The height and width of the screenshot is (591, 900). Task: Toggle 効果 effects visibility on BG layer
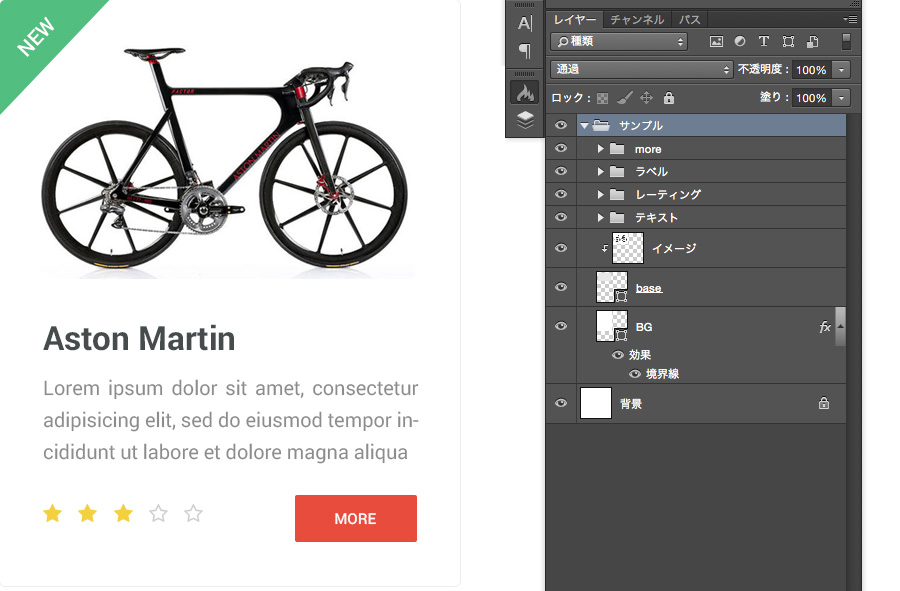[618, 355]
